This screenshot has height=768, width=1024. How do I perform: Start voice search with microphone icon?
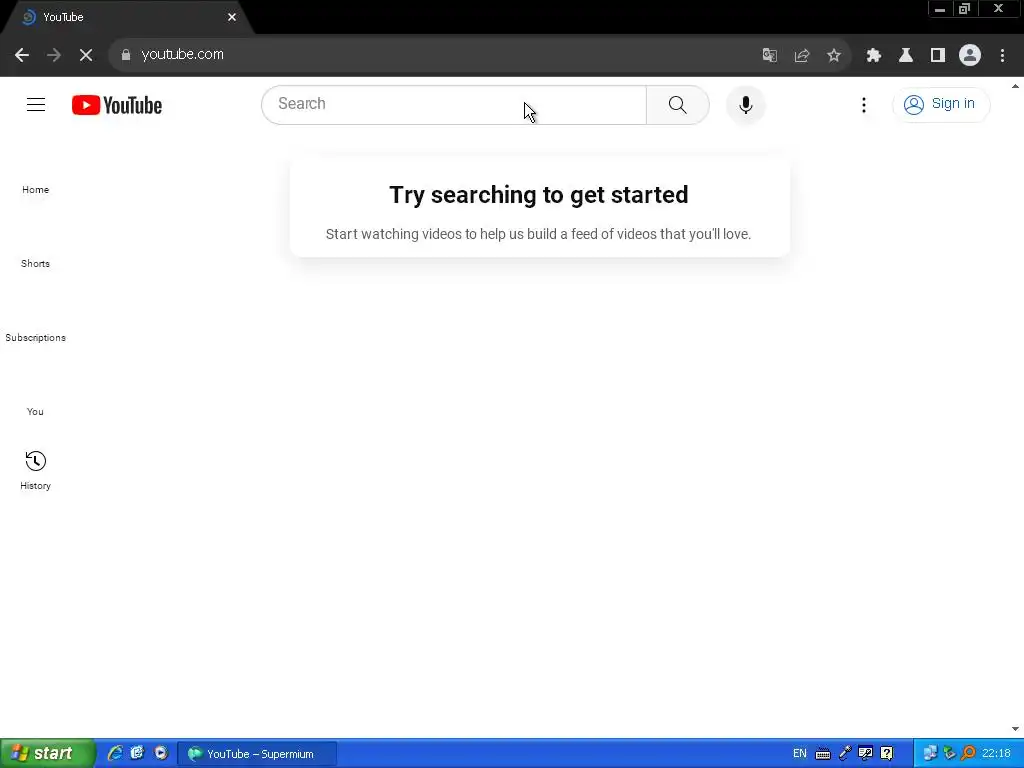pyautogui.click(x=745, y=104)
